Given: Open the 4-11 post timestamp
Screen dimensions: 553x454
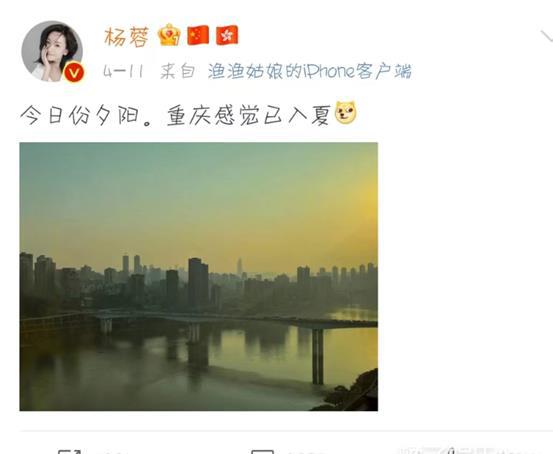Looking at the screenshot, I should tap(123, 72).
